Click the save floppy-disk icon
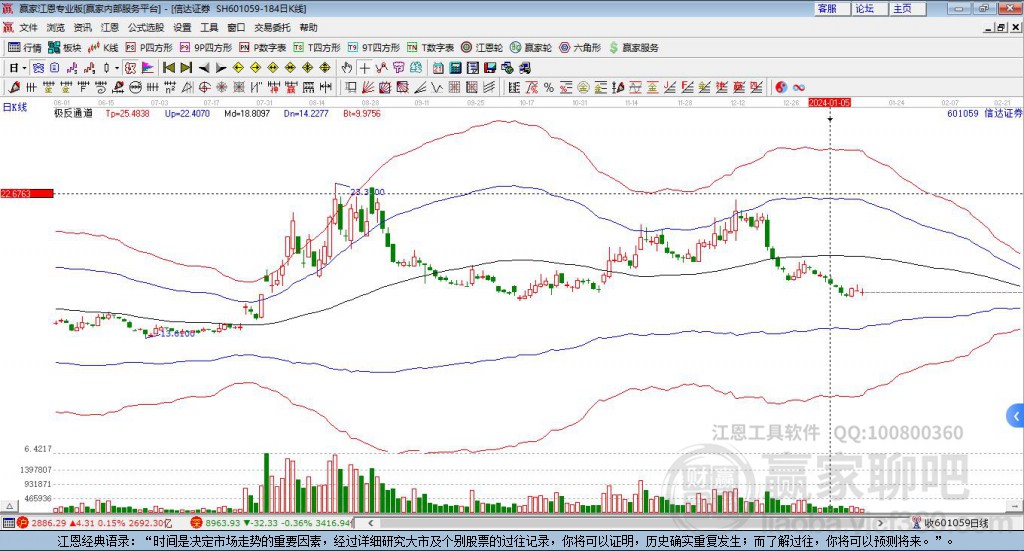Viewport: 1024px width, 551px height. 490,68
